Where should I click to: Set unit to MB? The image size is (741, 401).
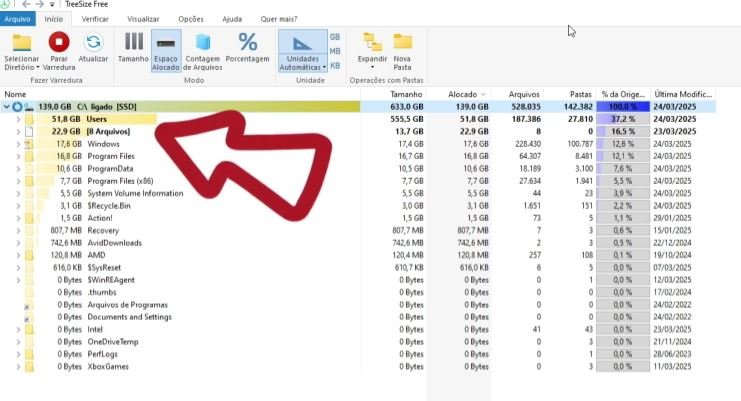click(335, 51)
